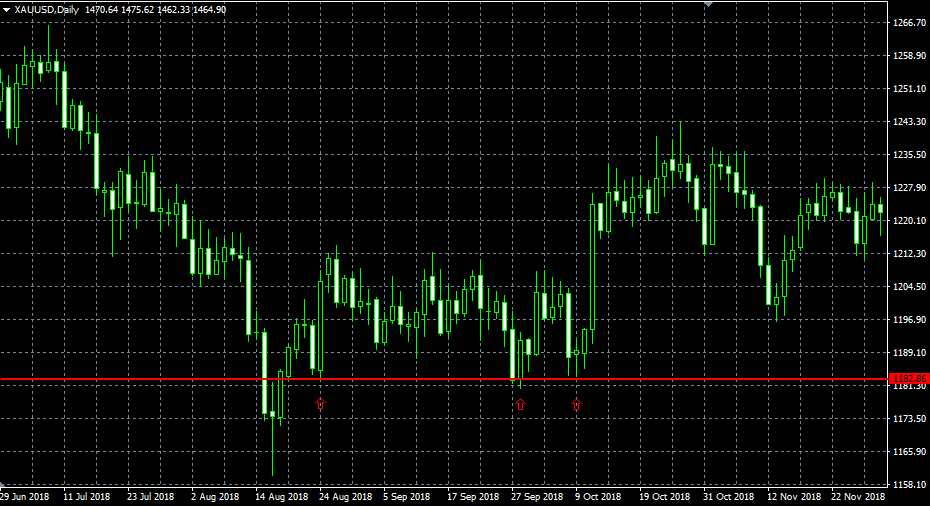Click the 1258.90 price scale label
Image resolution: width=930 pixels, height=506 pixels.
tap(909, 56)
